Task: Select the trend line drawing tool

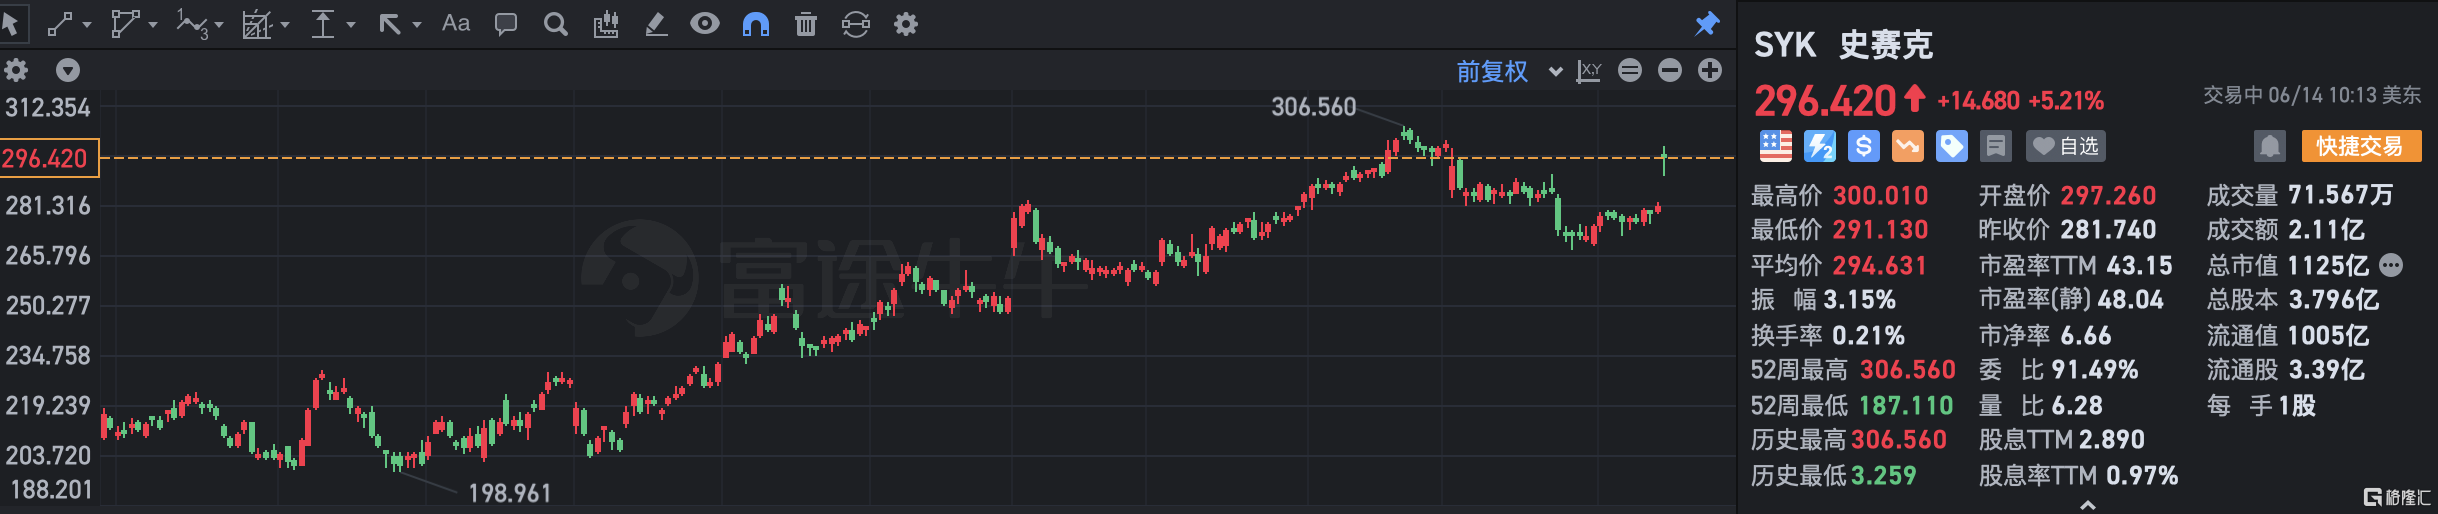Action: point(59,24)
